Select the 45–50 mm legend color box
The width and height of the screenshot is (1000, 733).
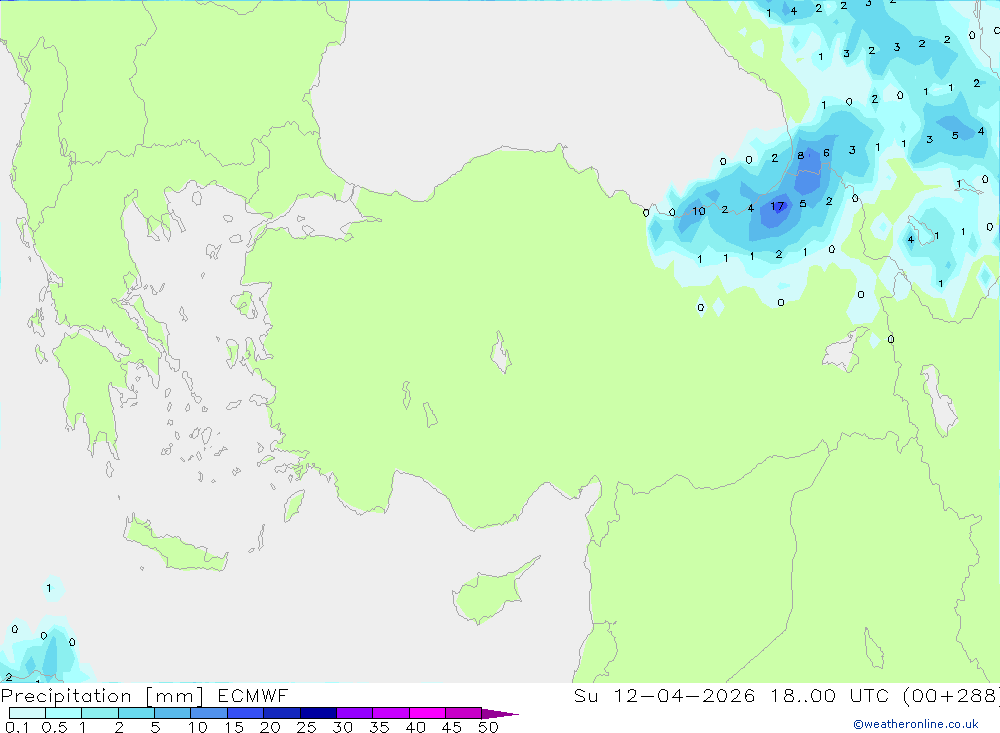[464, 713]
